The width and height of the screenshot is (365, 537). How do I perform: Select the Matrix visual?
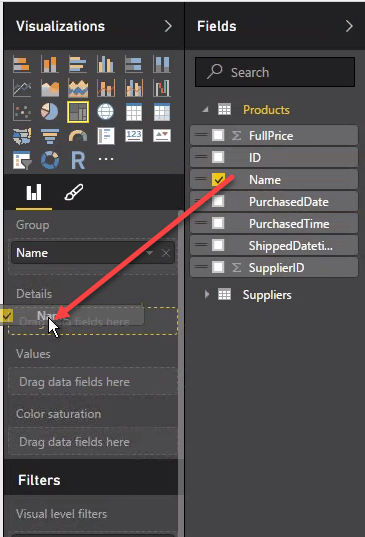162,112
